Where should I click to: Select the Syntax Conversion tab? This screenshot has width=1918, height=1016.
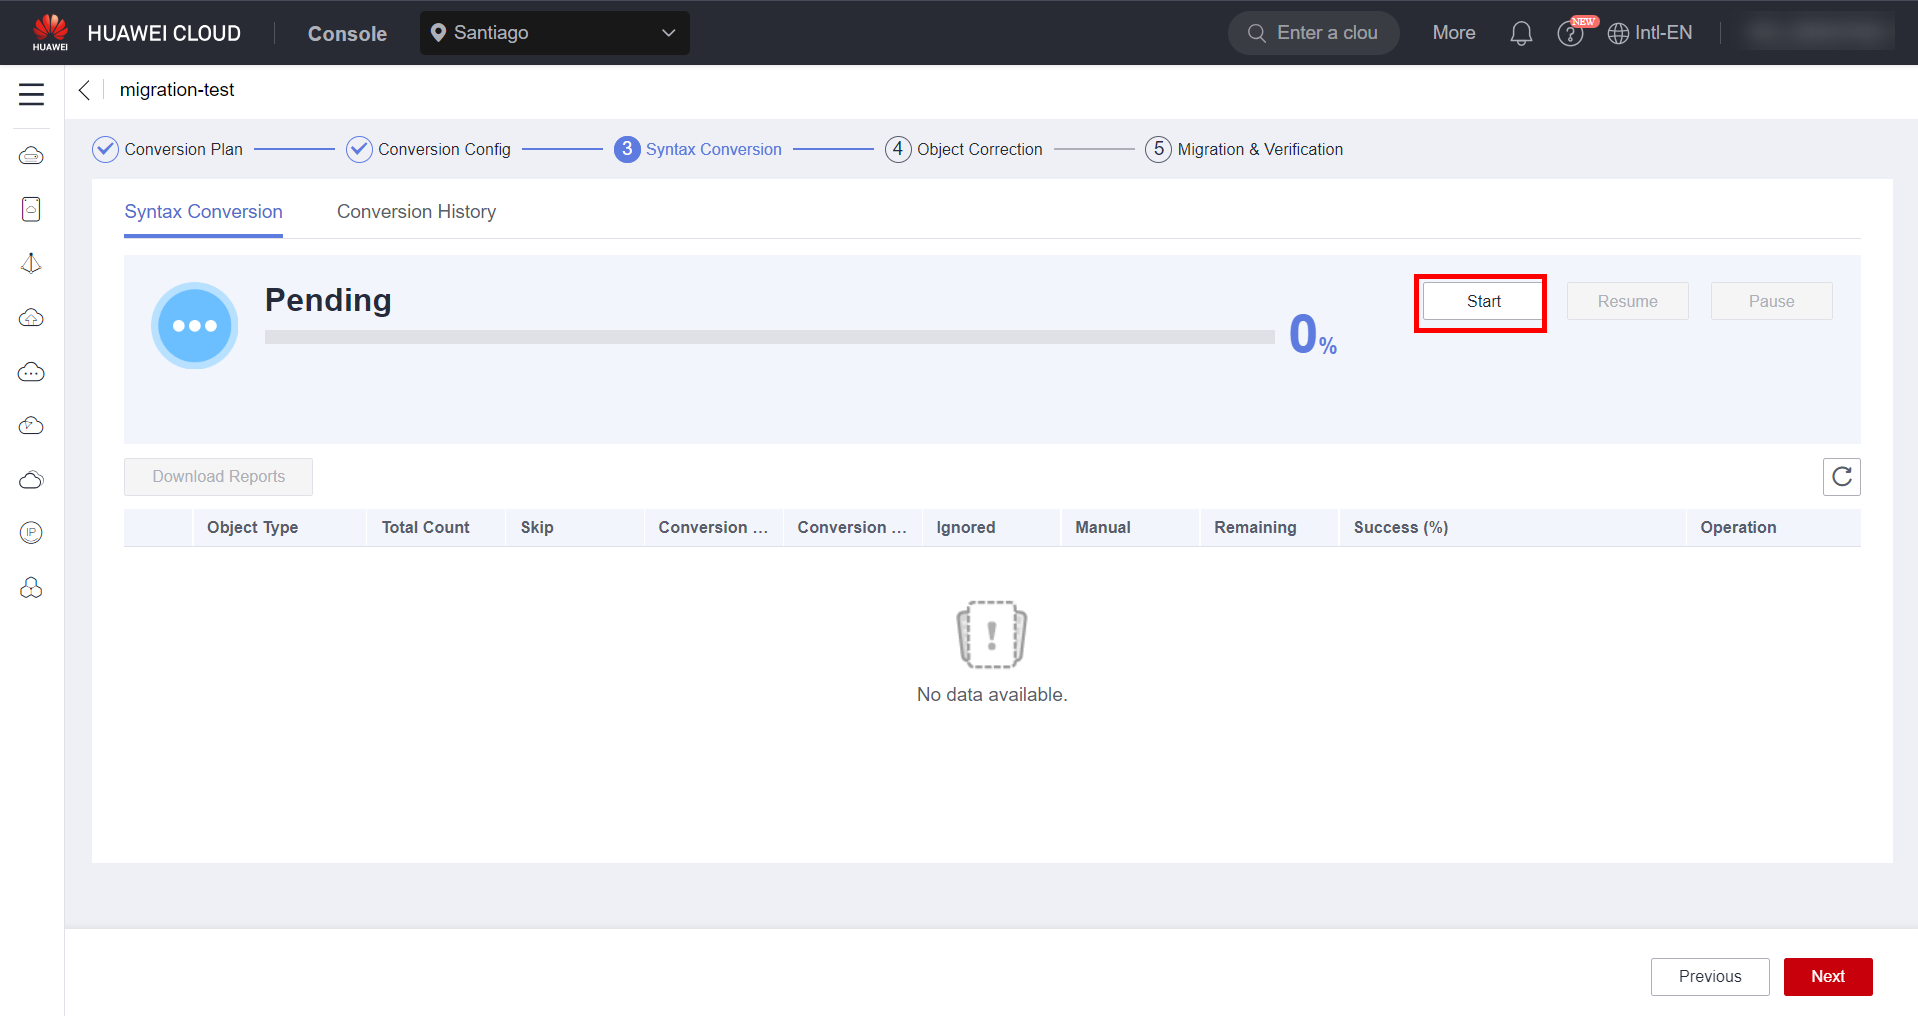[x=203, y=212]
